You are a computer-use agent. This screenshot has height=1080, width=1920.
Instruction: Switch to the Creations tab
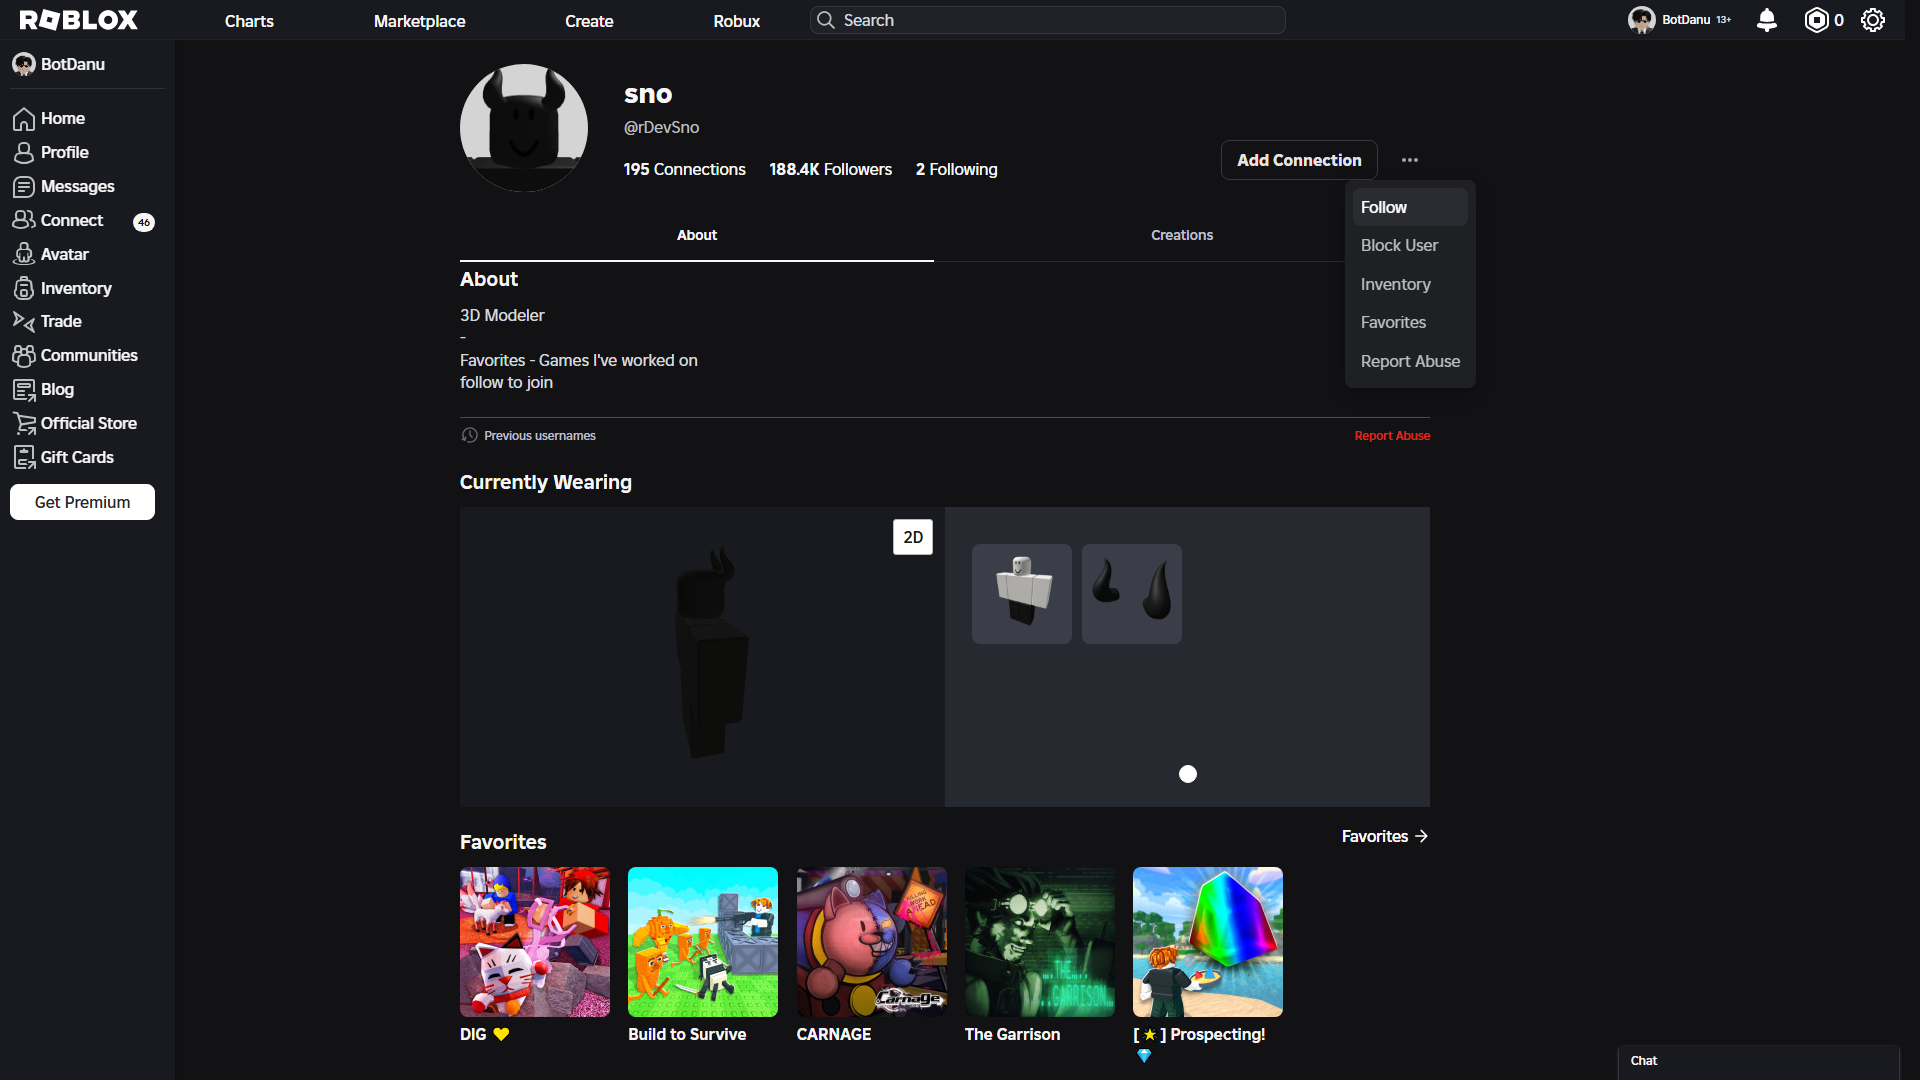tap(1181, 235)
